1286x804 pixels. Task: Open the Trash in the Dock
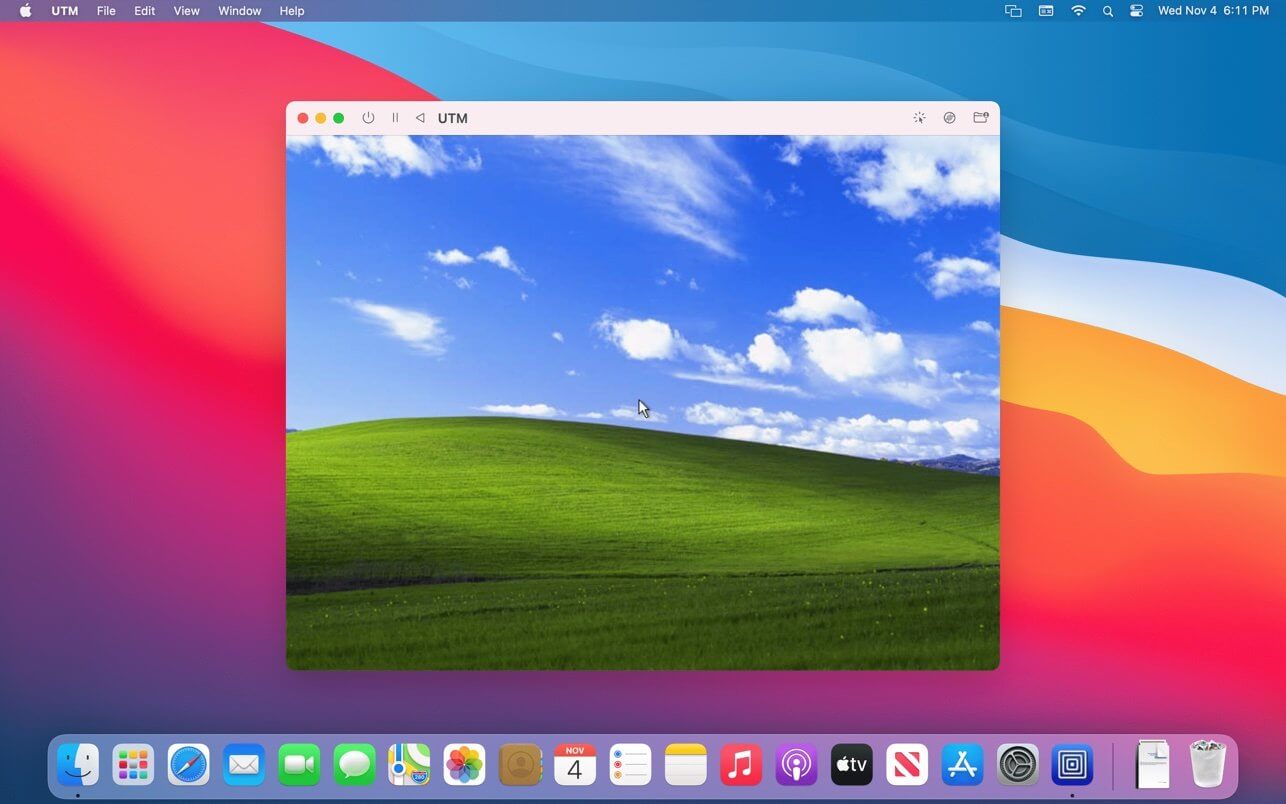(1207, 765)
